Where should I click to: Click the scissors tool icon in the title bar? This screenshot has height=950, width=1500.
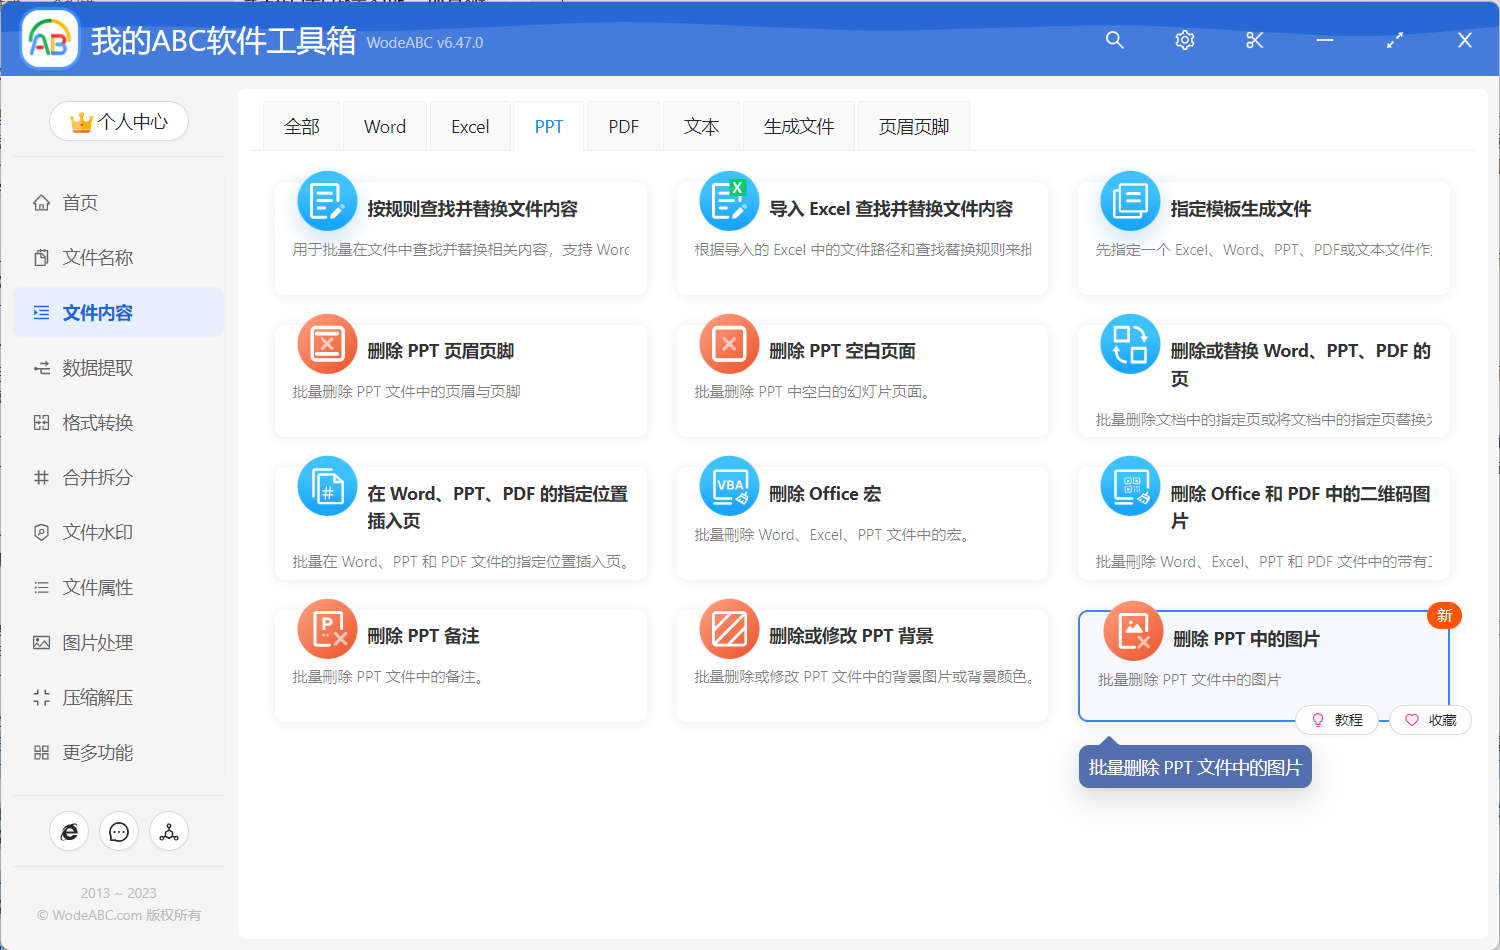coord(1254,40)
